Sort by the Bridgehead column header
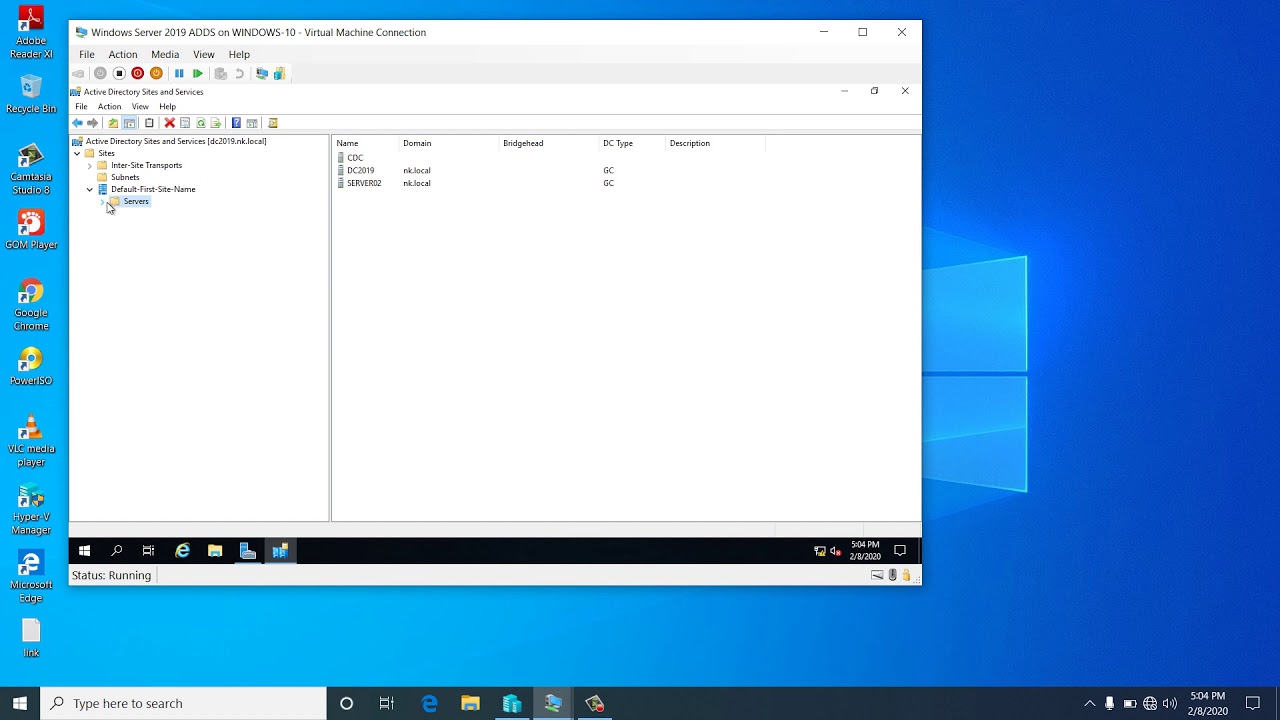Screen dimensions: 1280x720 click(549, 144)
